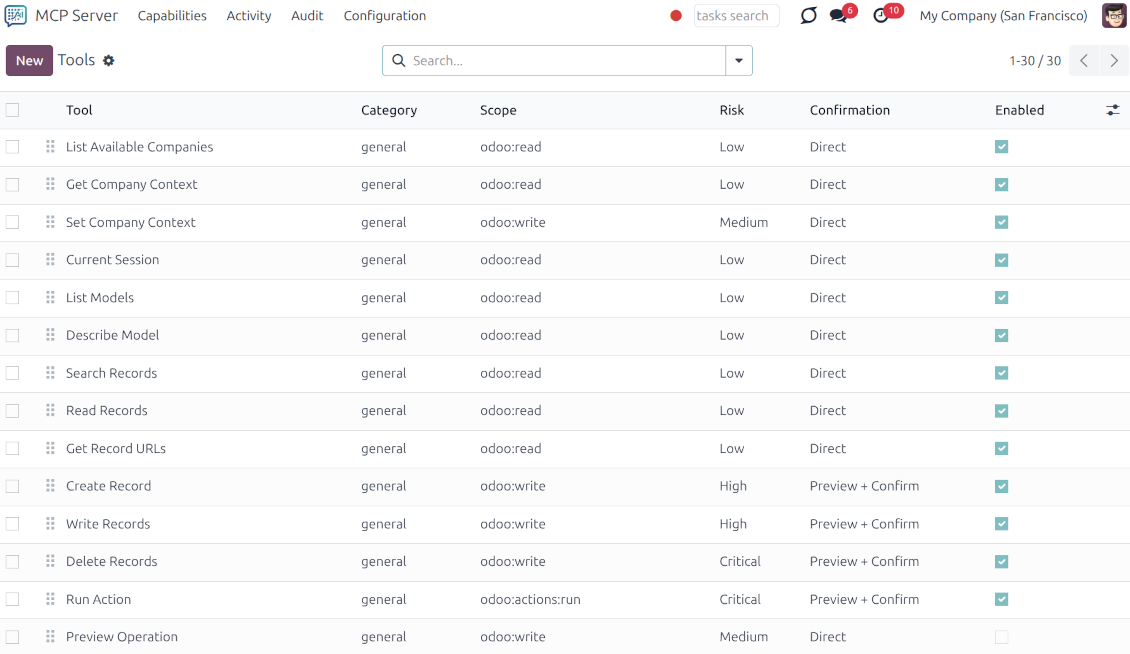
Task: Open the Tools action gear icon
Action: 108,60
